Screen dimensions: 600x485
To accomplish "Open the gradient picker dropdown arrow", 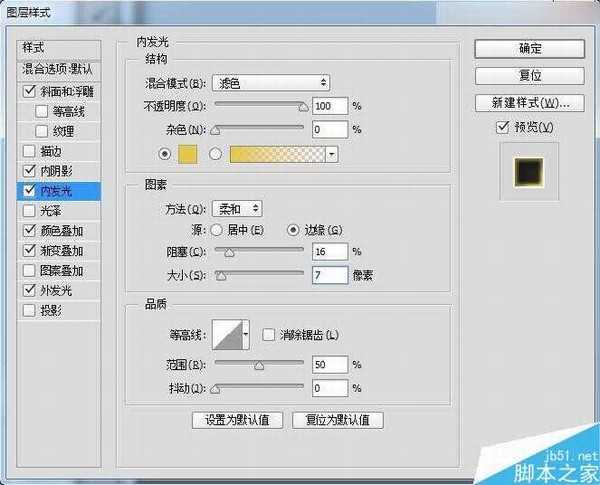I will (331, 154).
